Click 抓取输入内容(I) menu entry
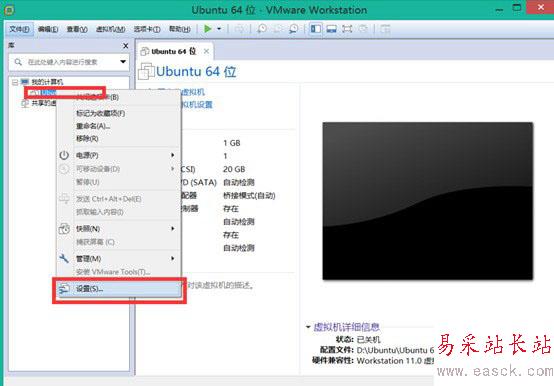Viewport: 554px width, 386px height. 119,212
